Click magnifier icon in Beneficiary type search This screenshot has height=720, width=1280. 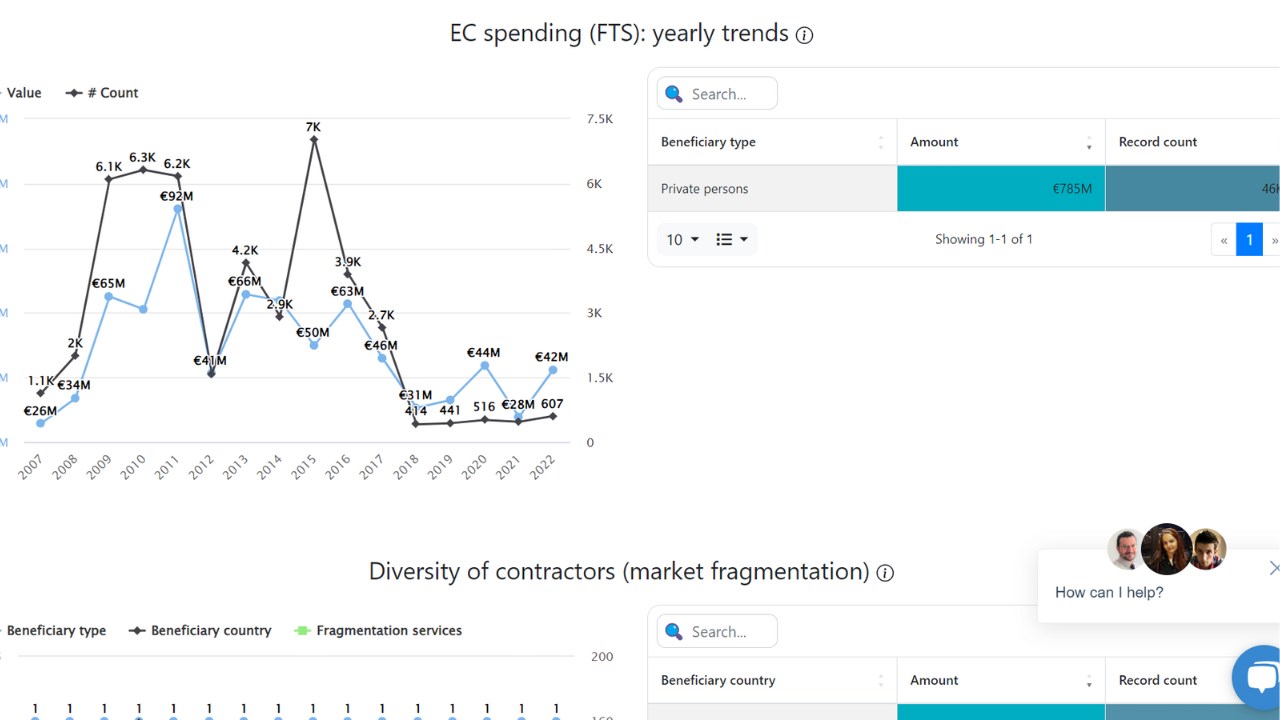click(674, 94)
